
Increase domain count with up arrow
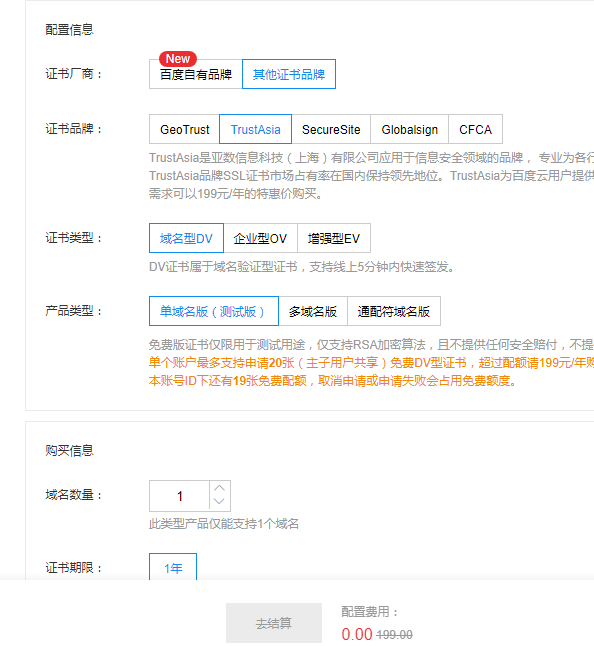point(220,488)
